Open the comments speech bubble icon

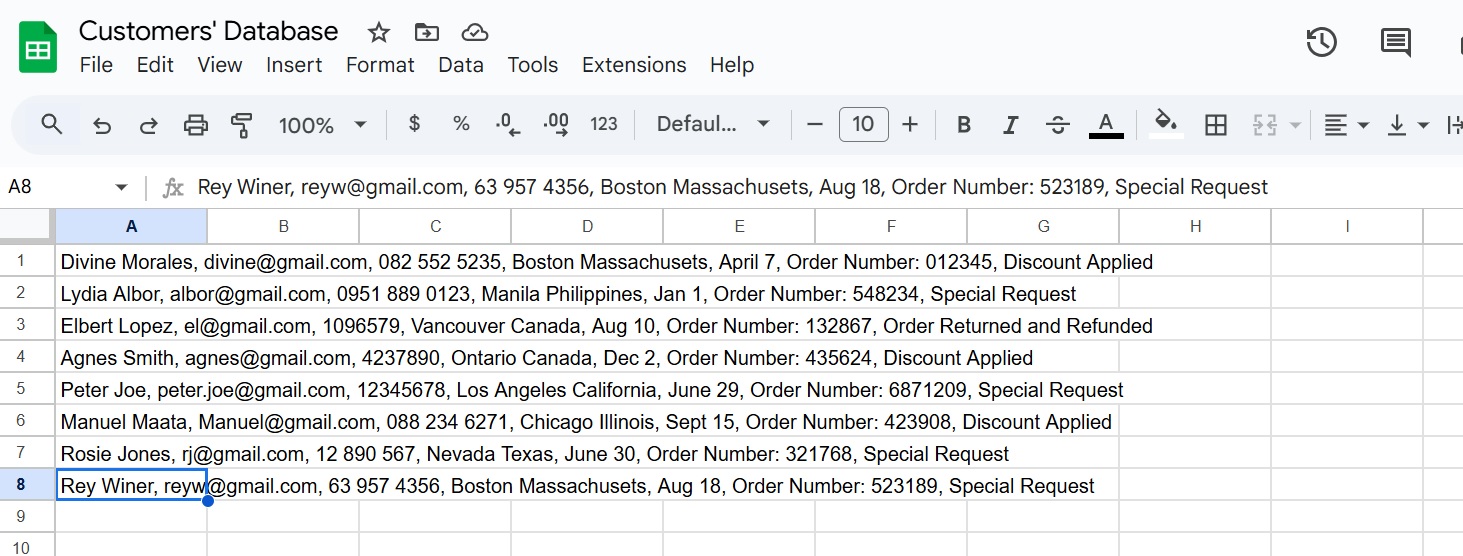coord(1395,42)
